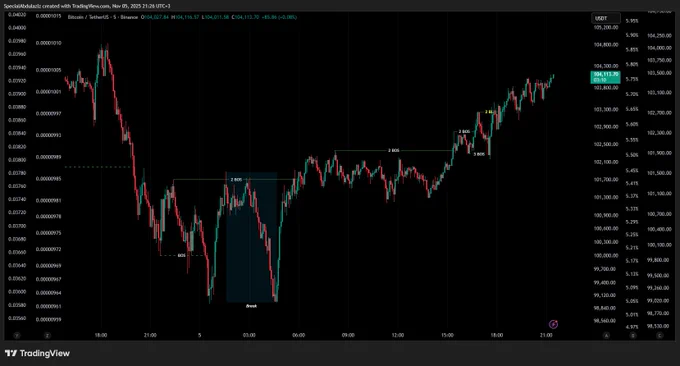Click the 18:00 label left of 21:00 on the time axis
The image size is (680, 366).
pos(101,335)
